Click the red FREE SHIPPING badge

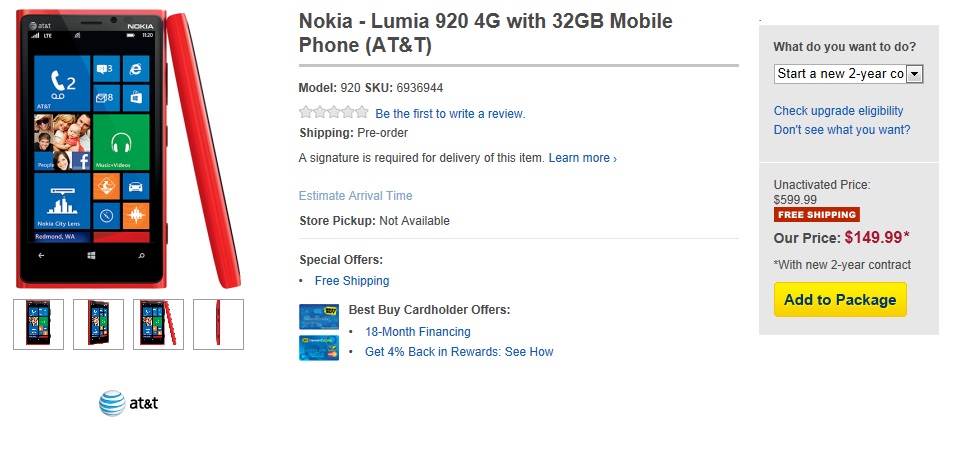tap(816, 214)
